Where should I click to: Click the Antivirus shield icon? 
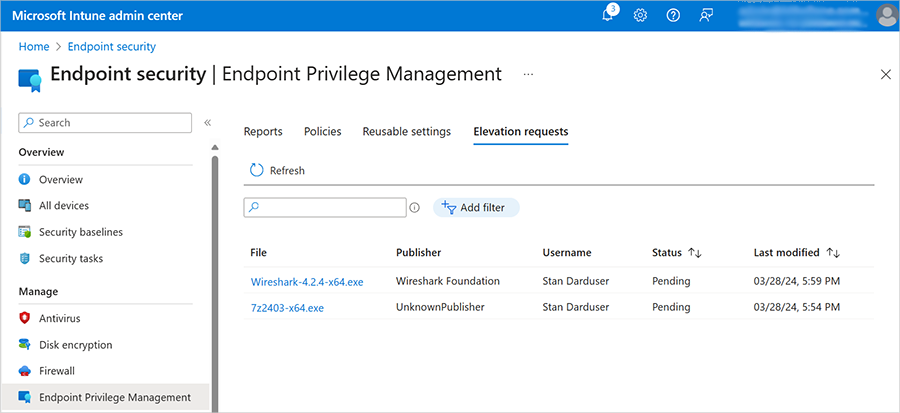click(x=24, y=318)
